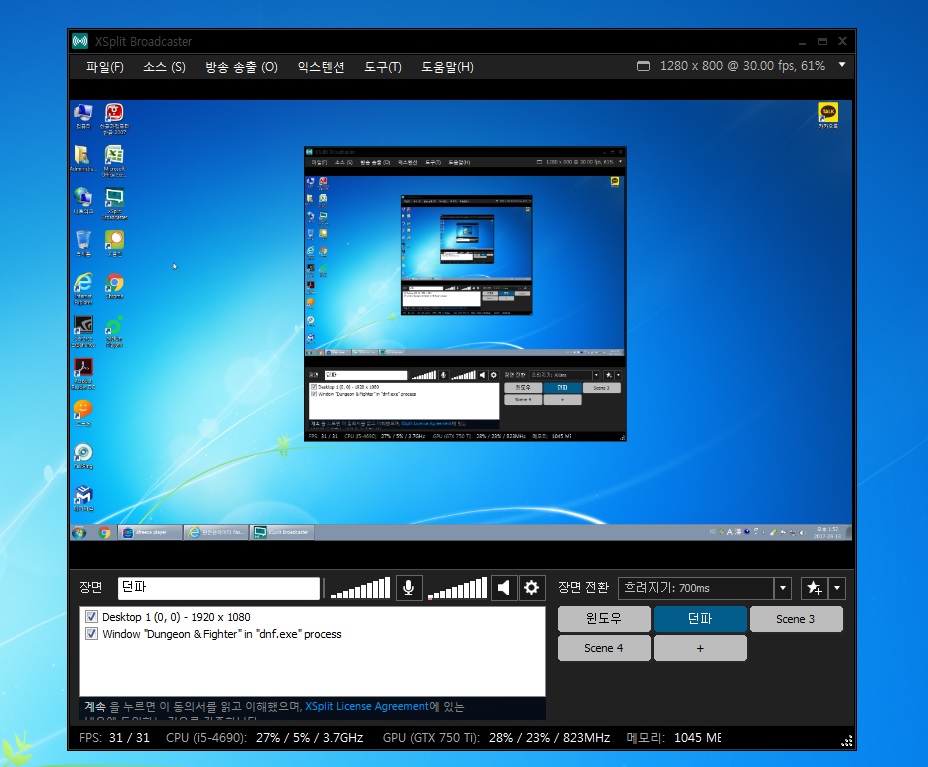Click the resolution display icon beside 1280 x 800
Screen dimensions: 928x767
click(643, 66)
